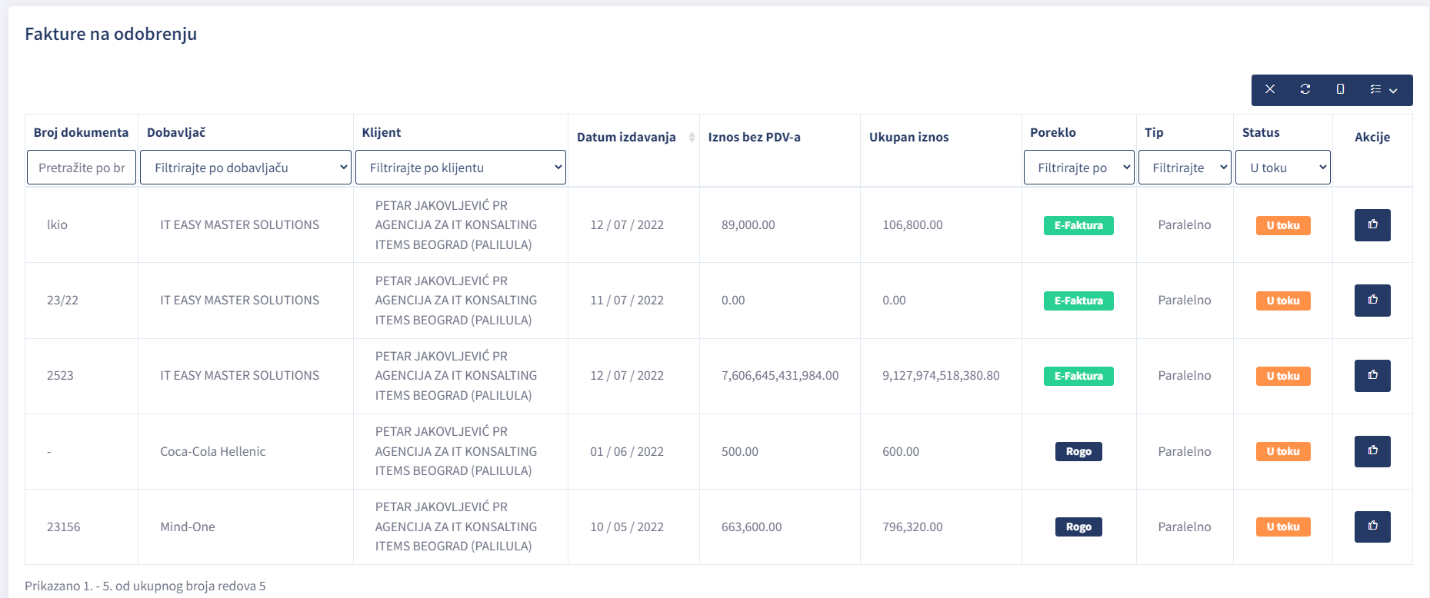
Task: Open the column list dropdown in toolbar
Action: [x=1384, y=89]
